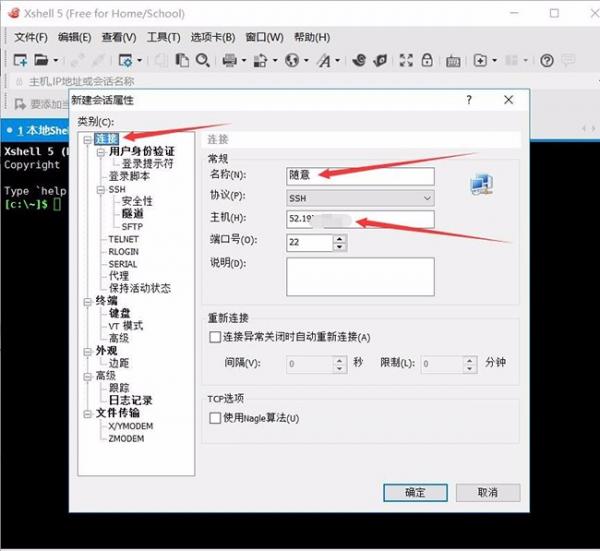
Task: Open the 查看(V) menu
Action: [x=119, y=37]
